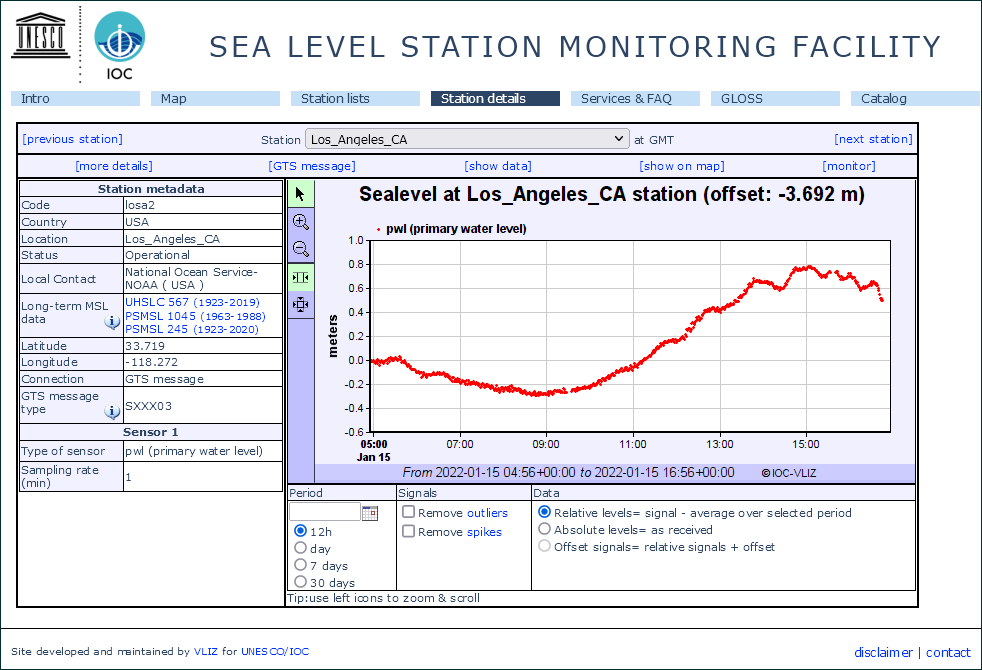Open the VLIZ link in footer
The width and height of the screenshot is (982, 670).
tap(206, 651)
